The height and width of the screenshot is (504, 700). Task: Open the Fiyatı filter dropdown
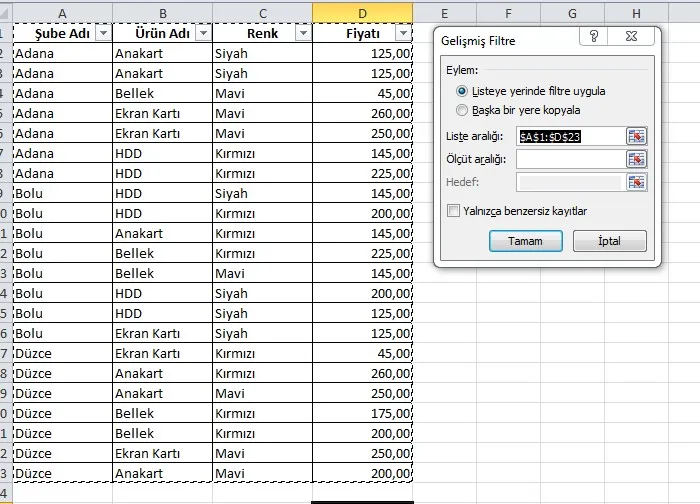(402, 33)
